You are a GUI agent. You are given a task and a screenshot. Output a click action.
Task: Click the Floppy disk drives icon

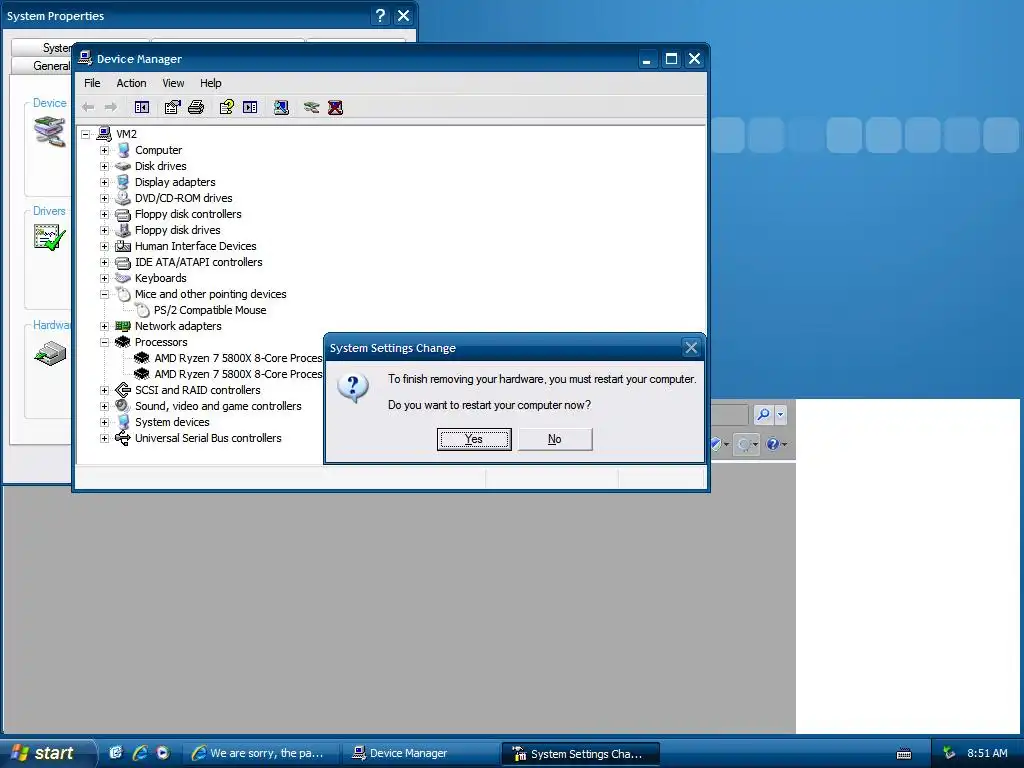coord(123,230)
